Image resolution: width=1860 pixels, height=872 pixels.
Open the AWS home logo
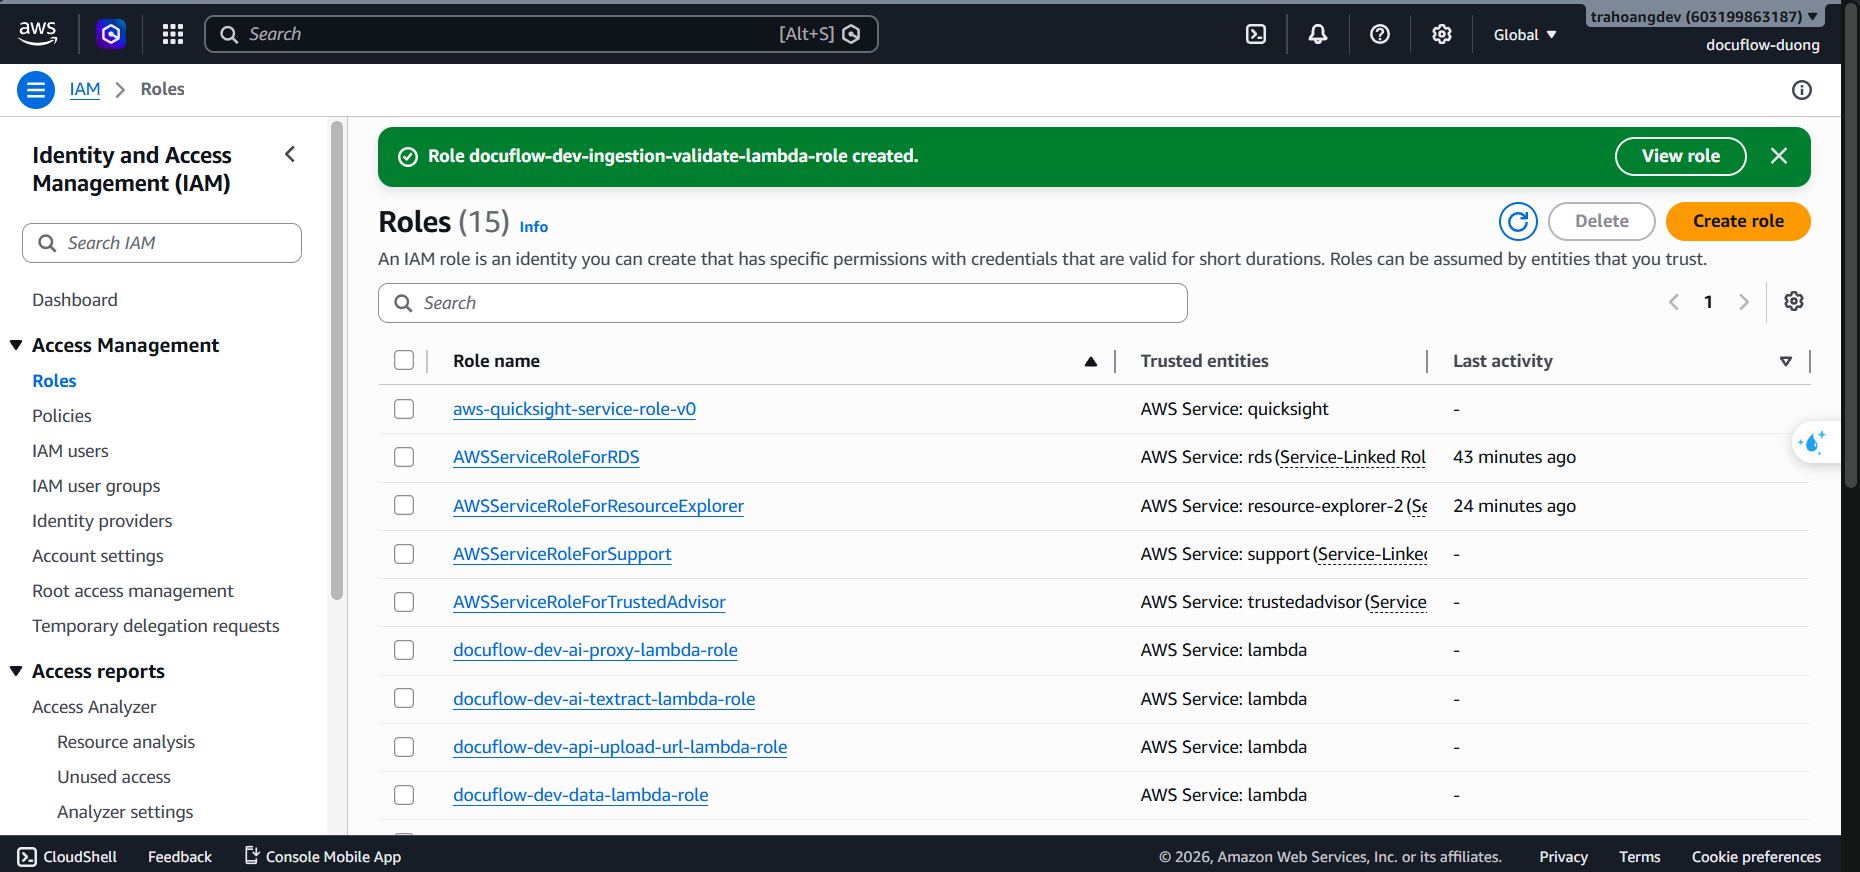click(38, 34)
